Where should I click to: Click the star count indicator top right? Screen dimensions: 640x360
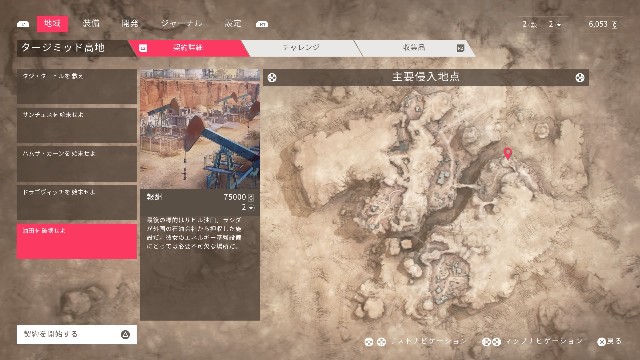[x=555, y=24]
